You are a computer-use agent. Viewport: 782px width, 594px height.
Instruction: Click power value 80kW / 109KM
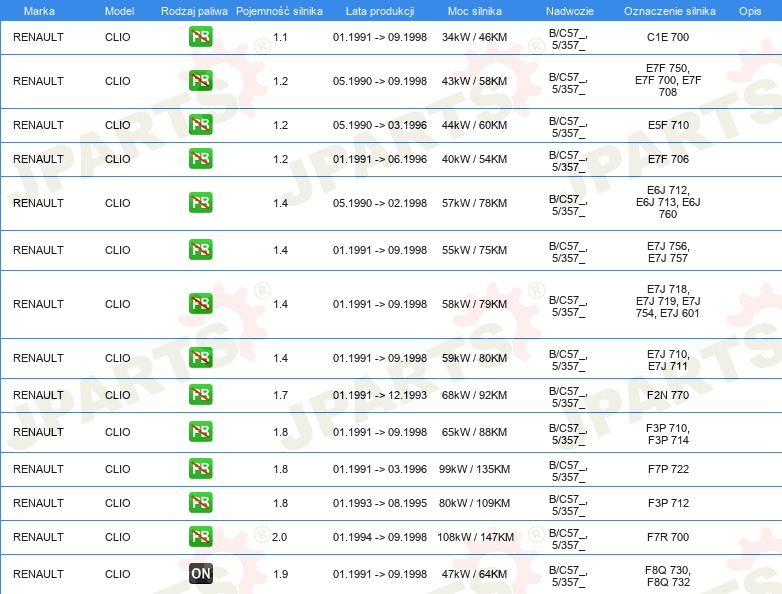474,503
